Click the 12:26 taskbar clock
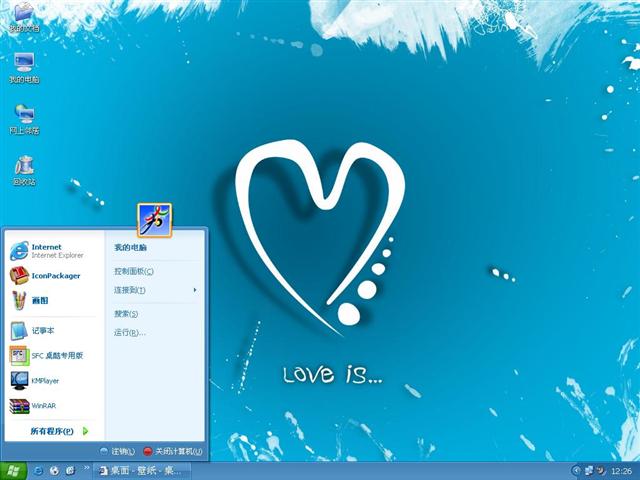This screenshot has width=640, height=480. tap(621, 471)
